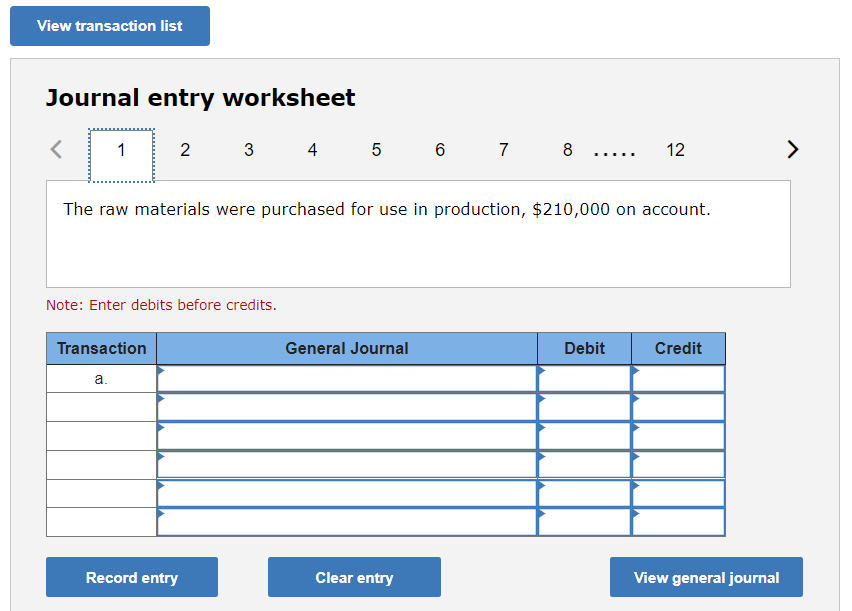Image resolution: width=852 pixels, height=611 pixels.
Task: Switch to journal entry tab 2
Action: click(185, 150)
